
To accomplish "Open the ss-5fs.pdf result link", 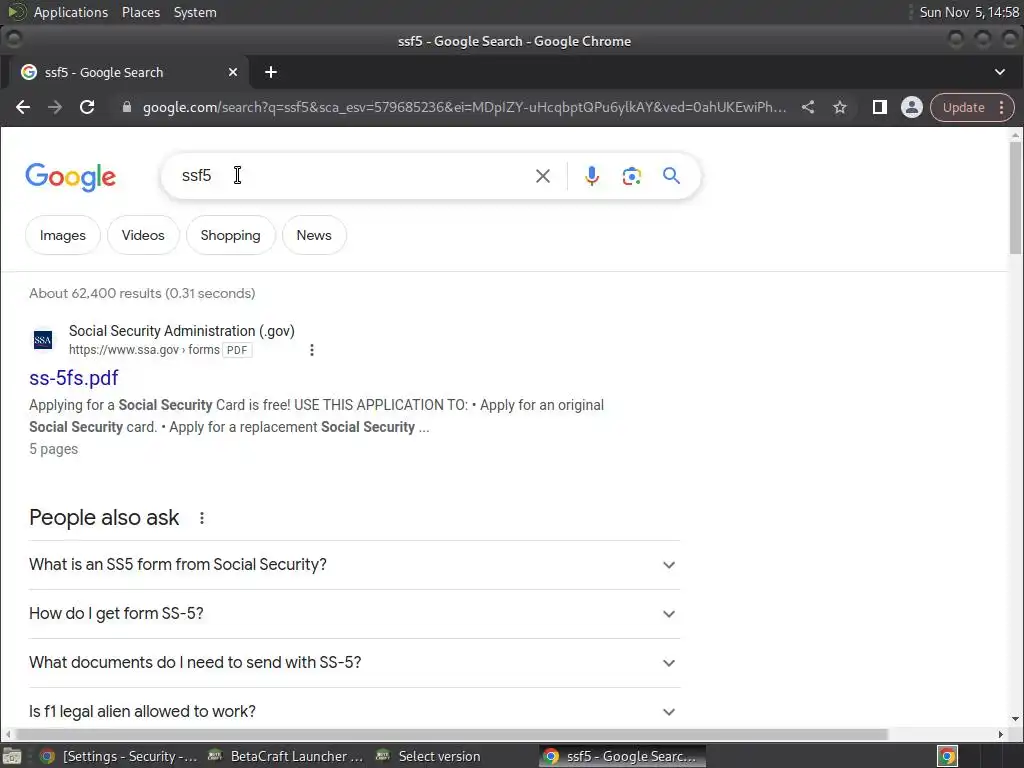I will click(x=74, y=378).
